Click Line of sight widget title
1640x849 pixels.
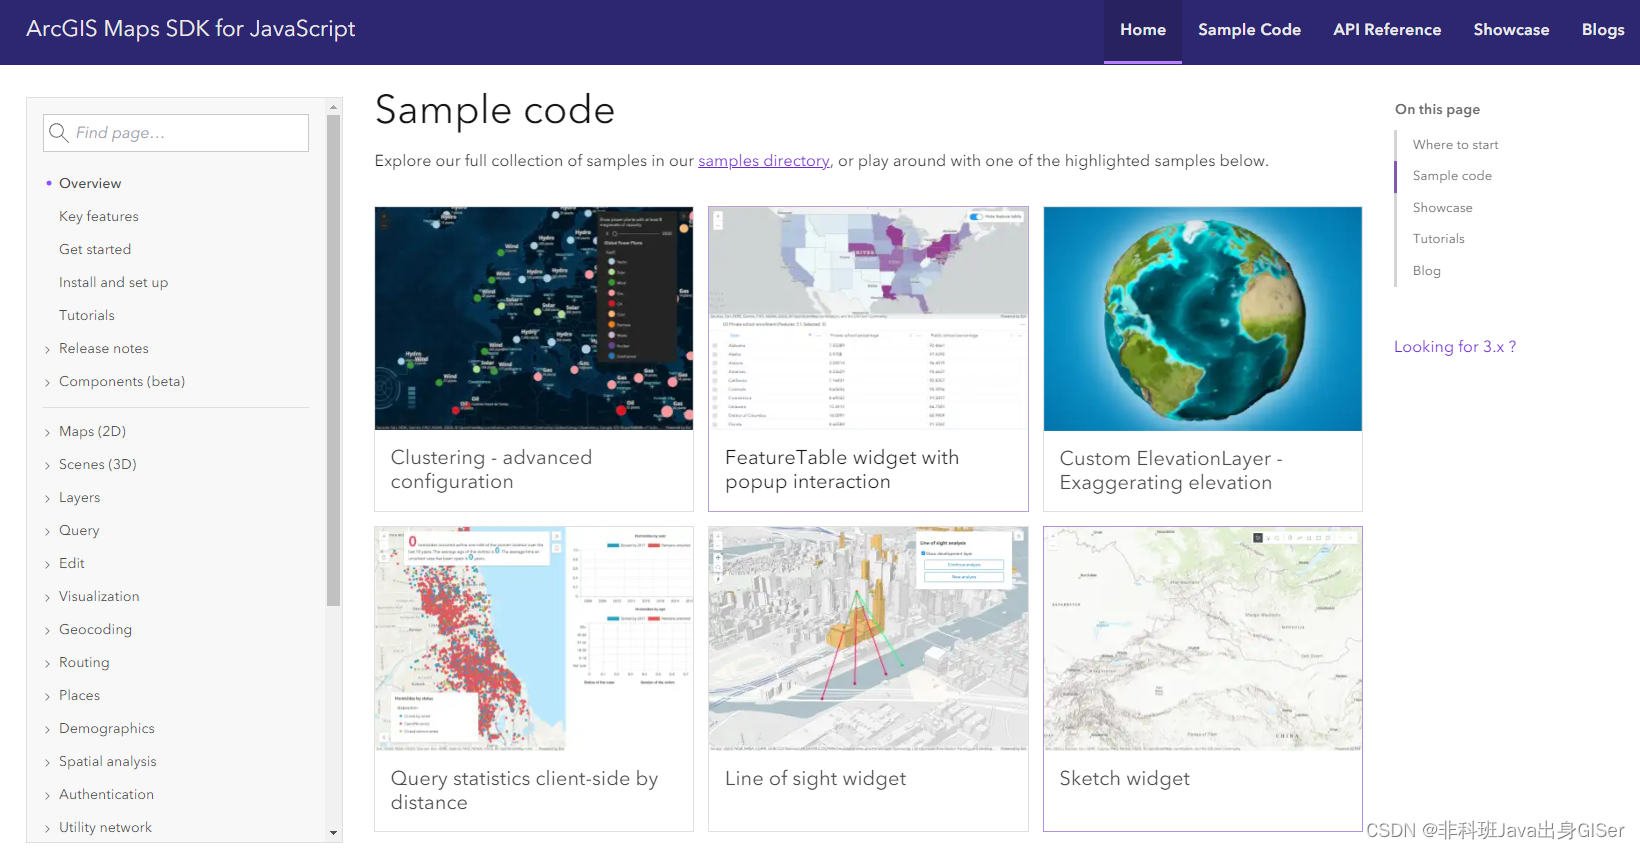pos(815,779)
